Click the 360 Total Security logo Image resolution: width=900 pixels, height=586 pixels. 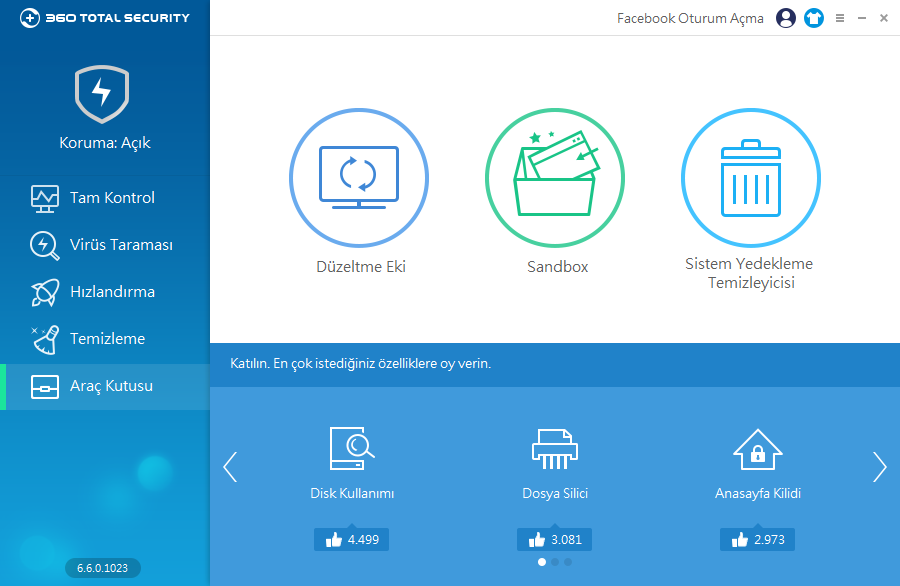(x=104, y=18)
